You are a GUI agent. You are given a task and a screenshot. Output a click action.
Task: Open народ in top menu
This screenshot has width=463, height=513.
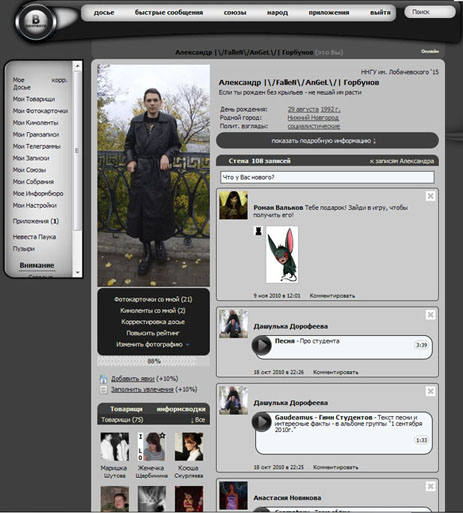click(x=277, y=13)
